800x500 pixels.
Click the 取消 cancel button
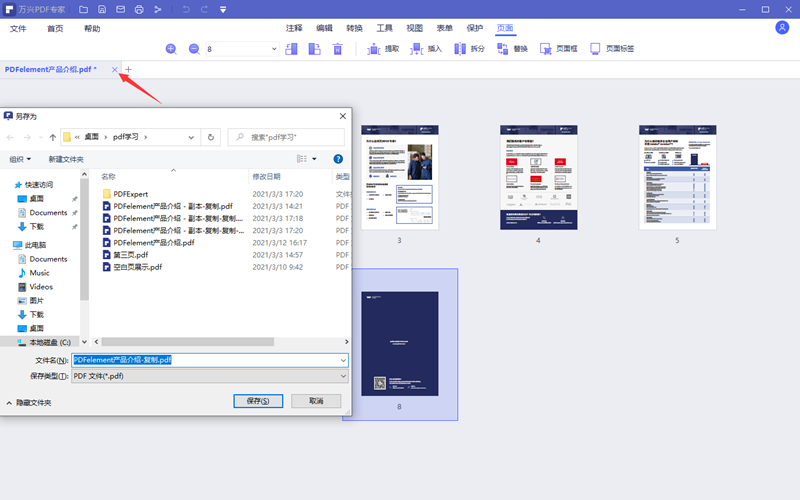pyautogui.click(x=315, y=401)
